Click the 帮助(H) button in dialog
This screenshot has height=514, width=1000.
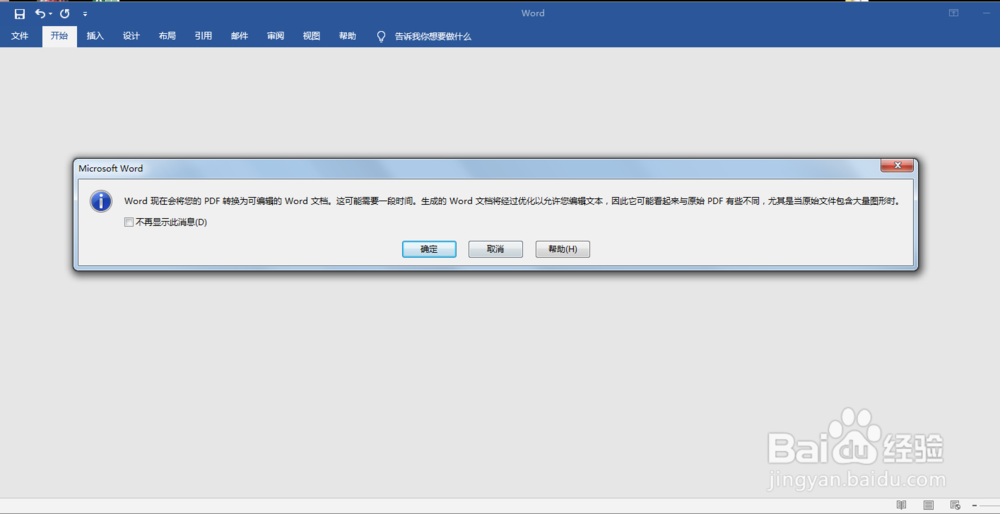tap(562, 249)
